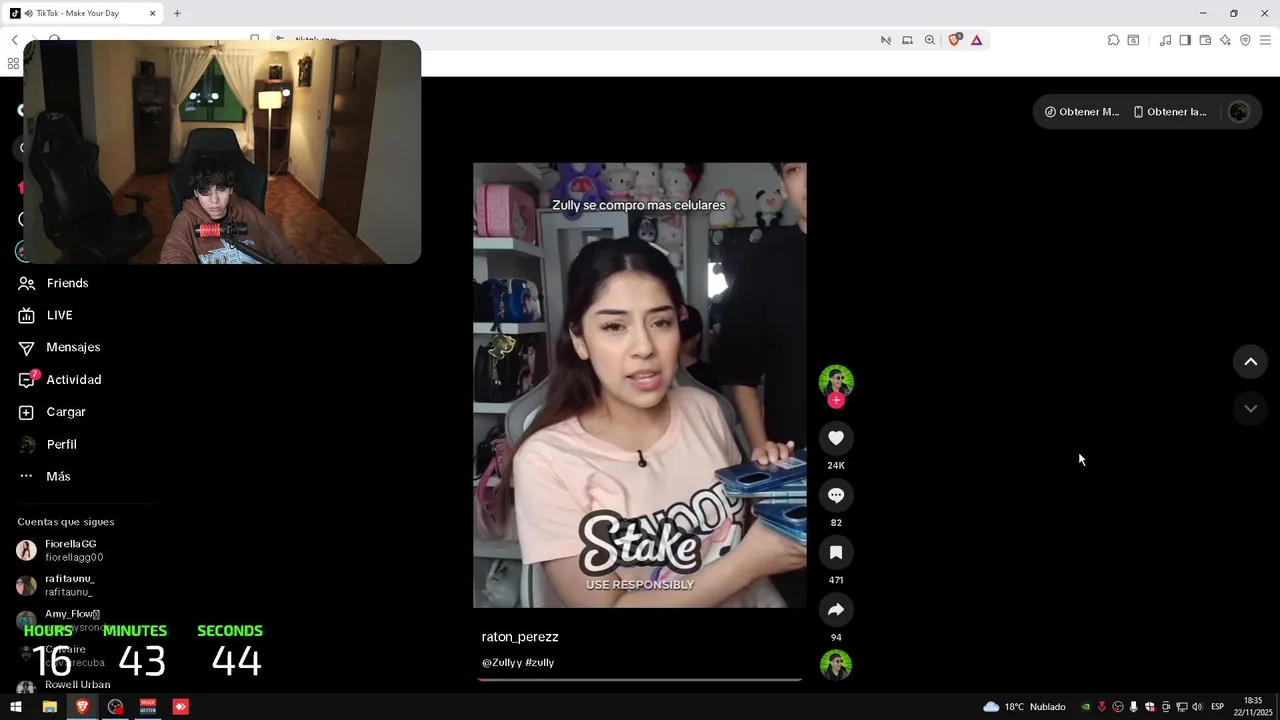
Task: Open the creator avatar beside the video
Action: click(836, 381)
